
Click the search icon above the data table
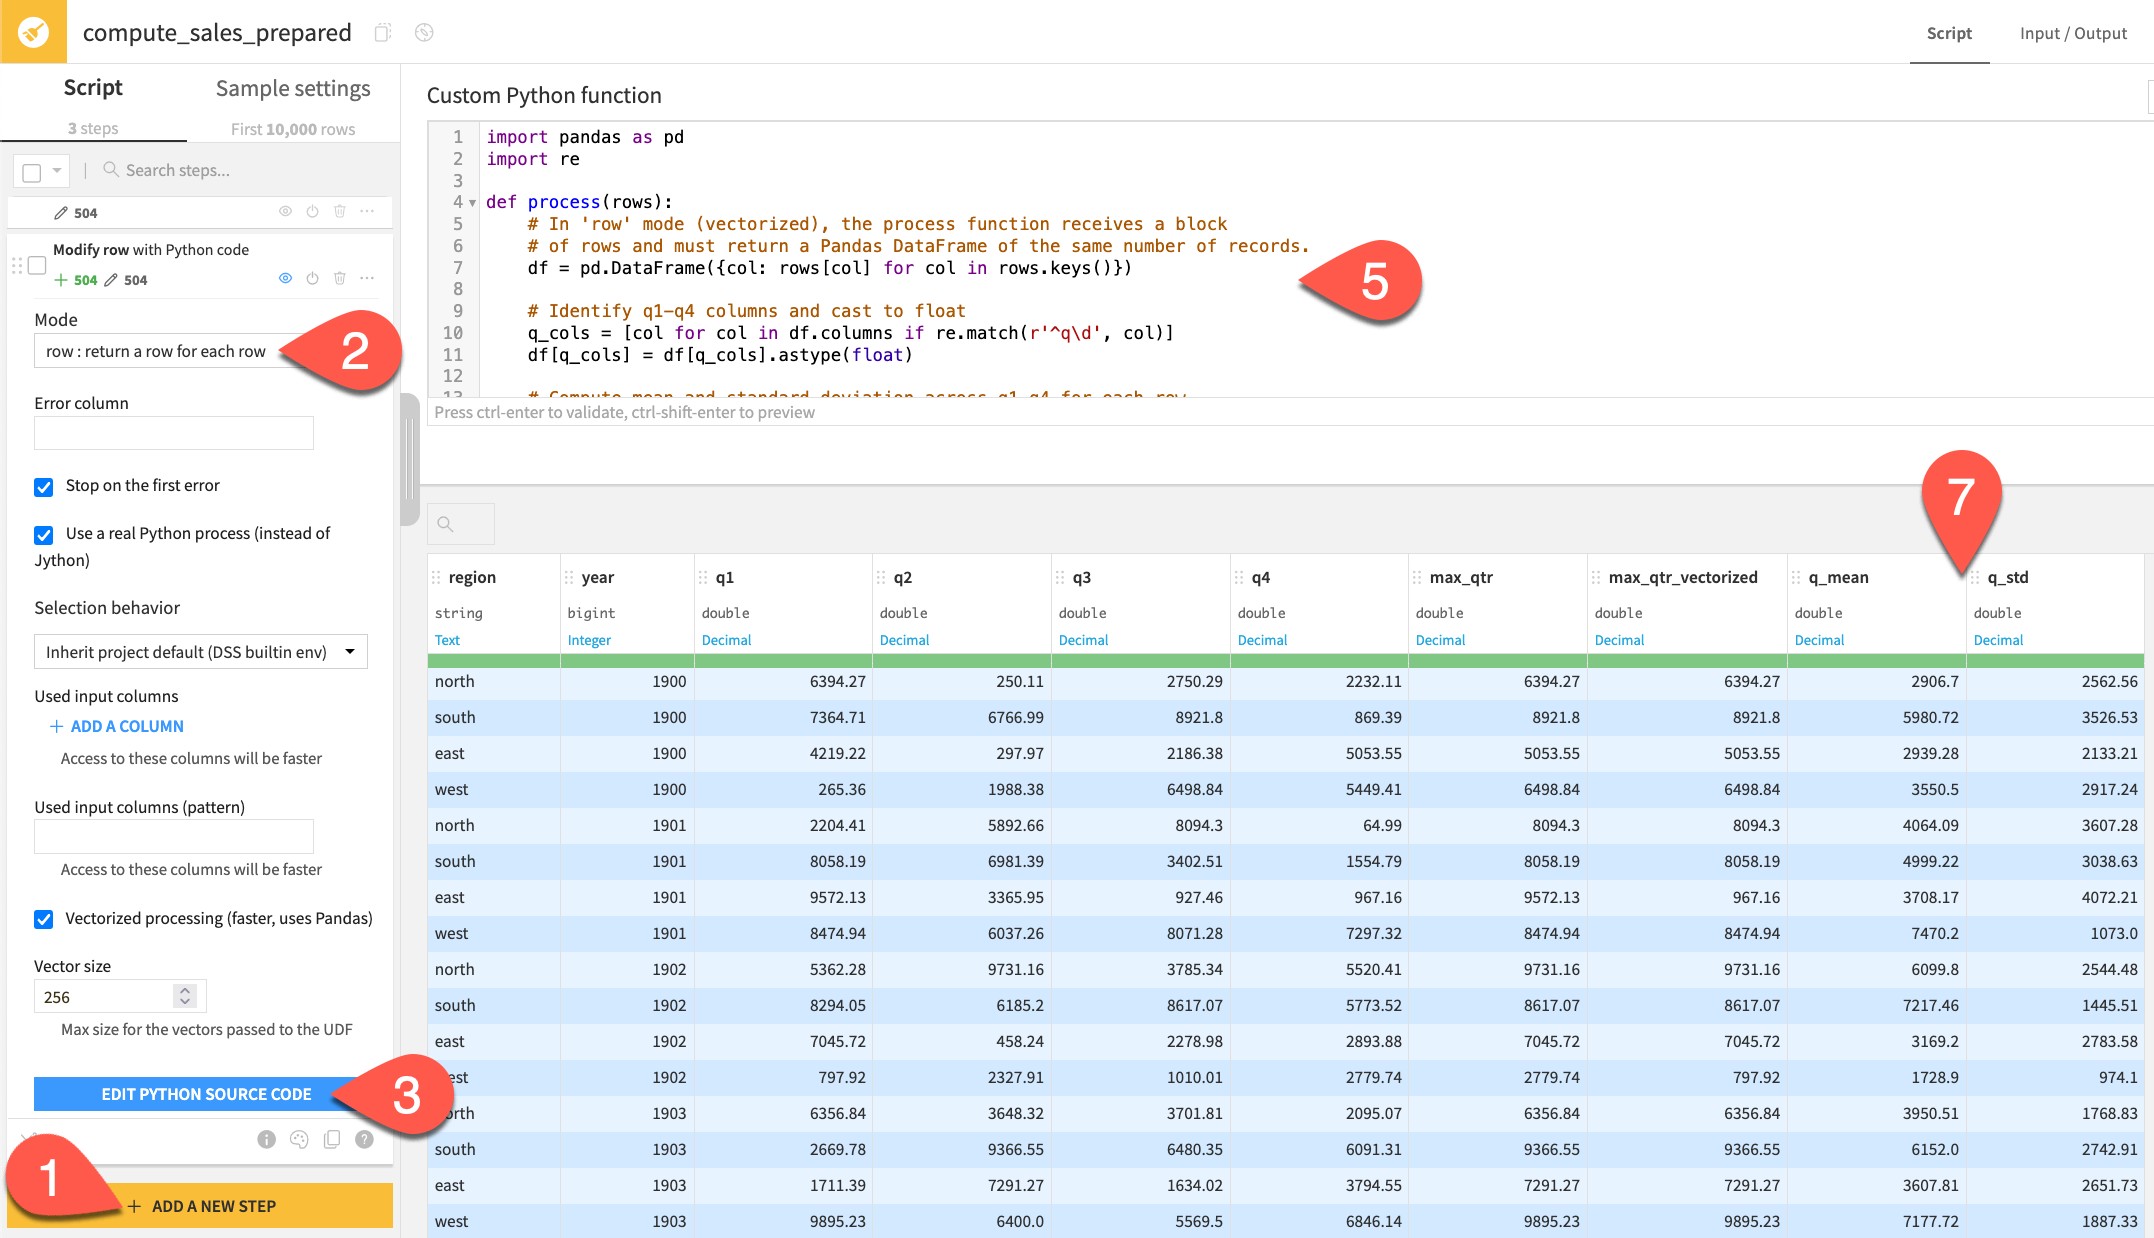point(446,524)
